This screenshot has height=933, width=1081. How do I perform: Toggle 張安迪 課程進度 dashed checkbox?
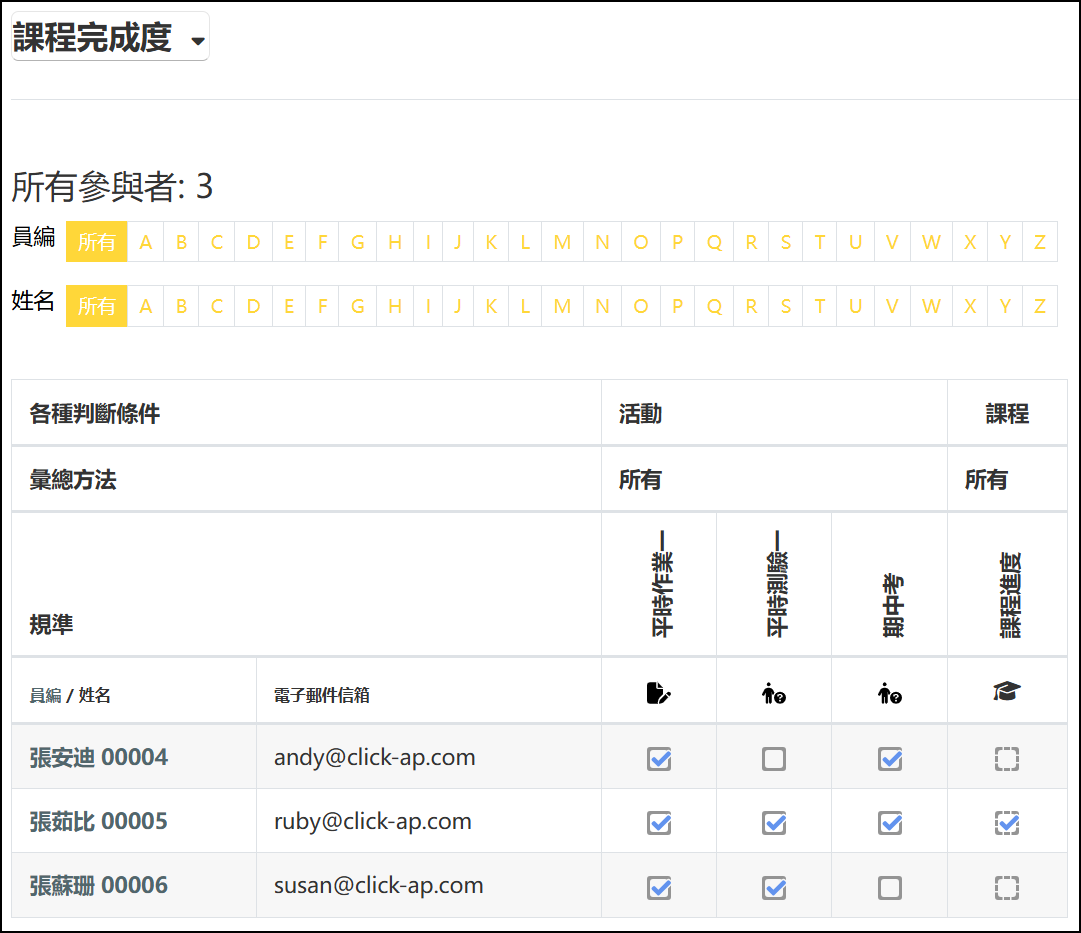[x=1007, y=759]
